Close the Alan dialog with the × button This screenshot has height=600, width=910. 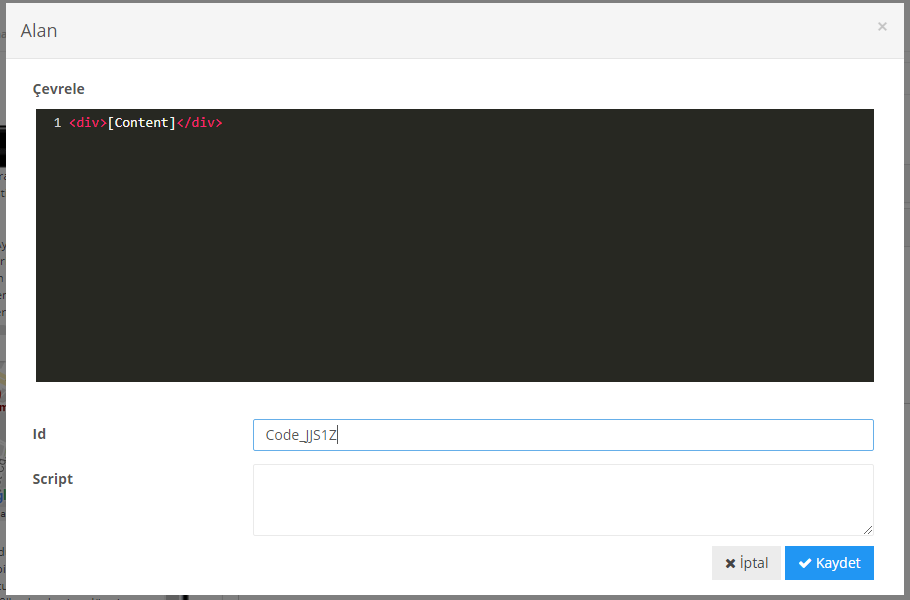[x=881, y=27]
